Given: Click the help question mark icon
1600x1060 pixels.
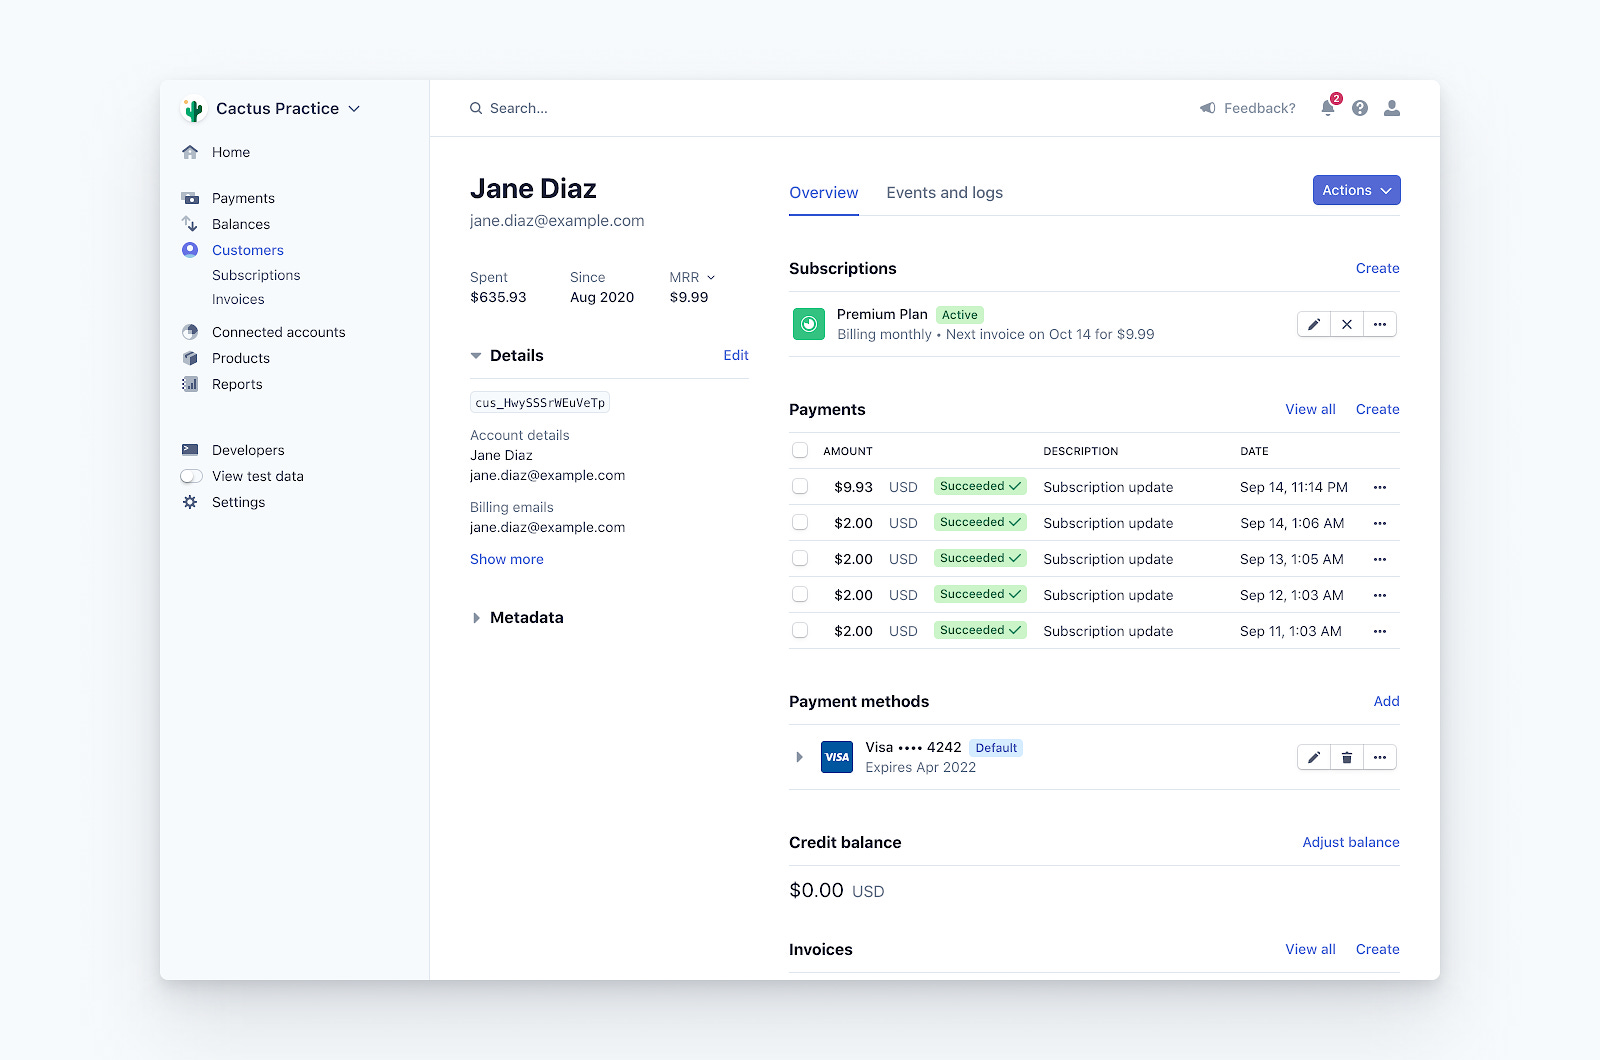Looking at the screenshot, I should coord(1359,108).
